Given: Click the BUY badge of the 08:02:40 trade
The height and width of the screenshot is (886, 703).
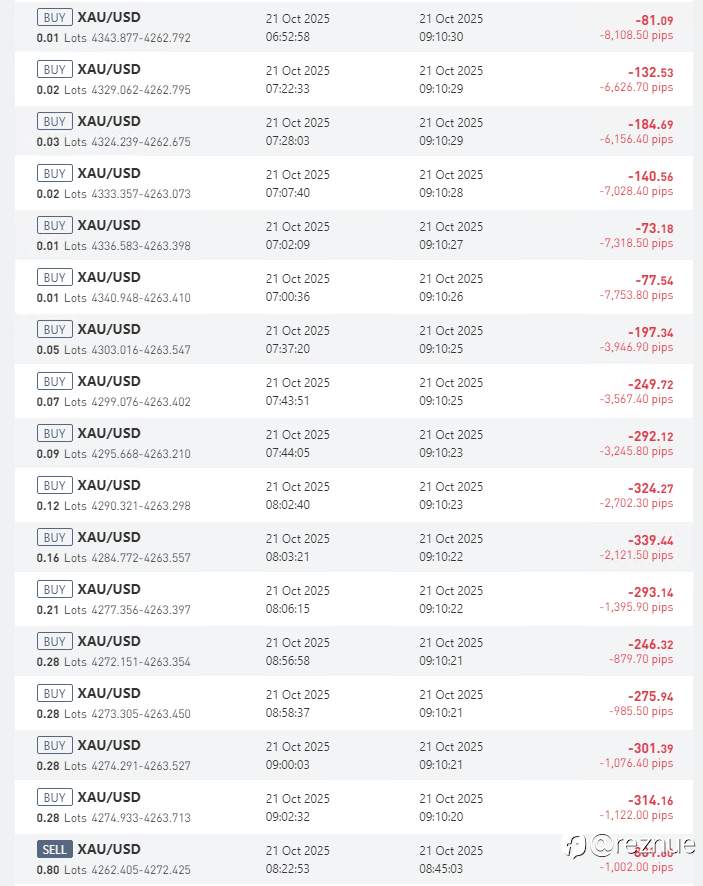Looking at the screenshot, I should pyautogui.click(x=54, y=486).
